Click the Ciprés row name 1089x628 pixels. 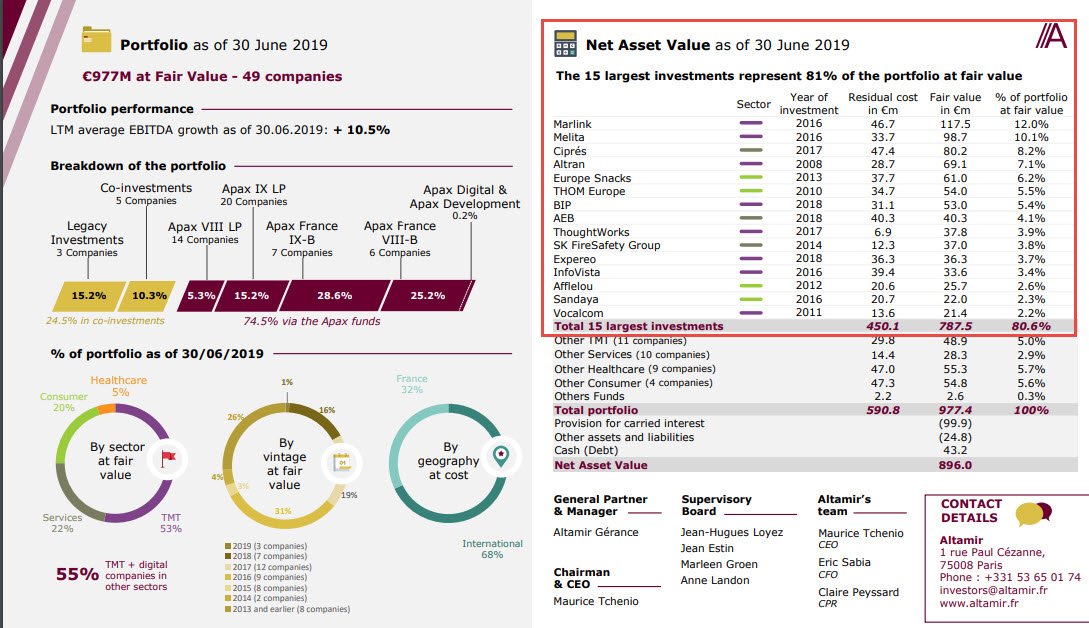point(570,151)
